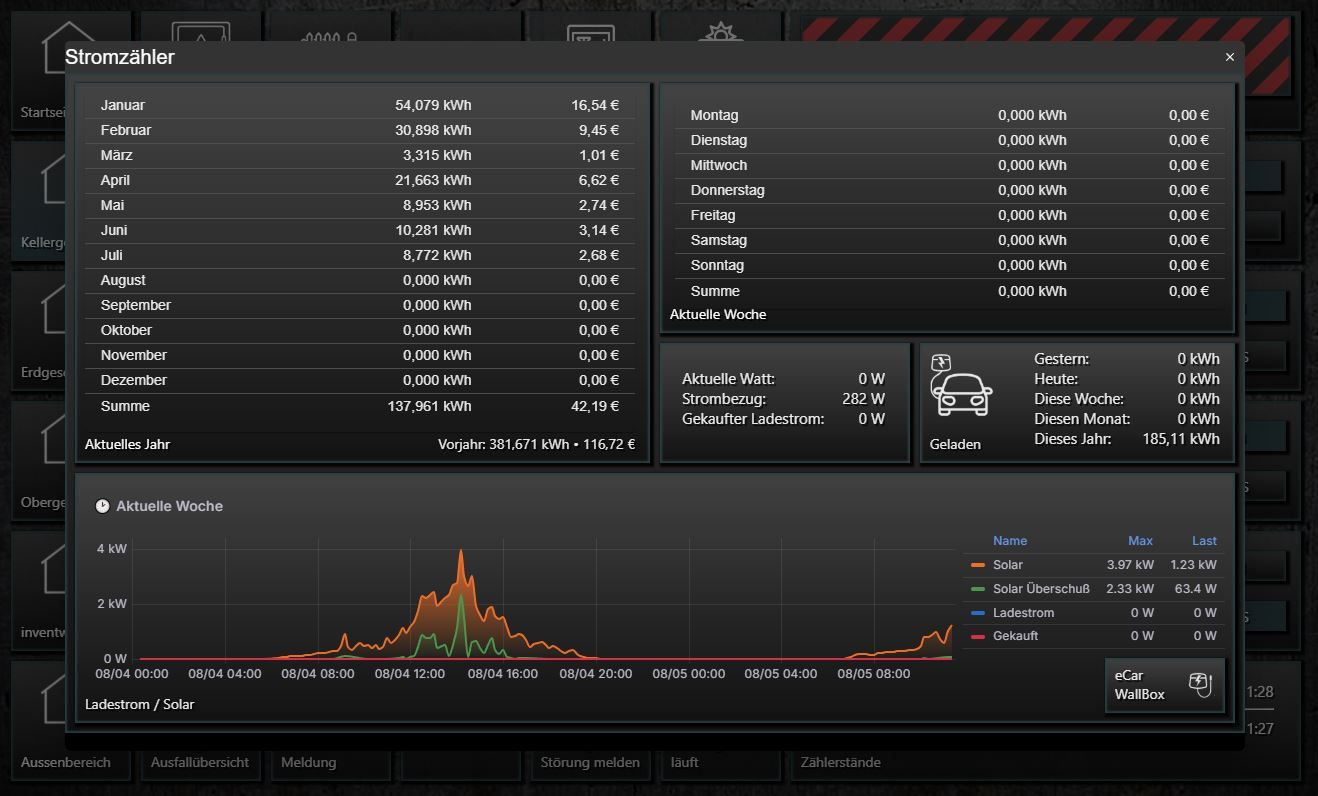Click the 10,281 kWh value for Juni
Image resolution: width=1318 pixels, height=796 pixels.
pyautogui.click(x=433, y=230)
